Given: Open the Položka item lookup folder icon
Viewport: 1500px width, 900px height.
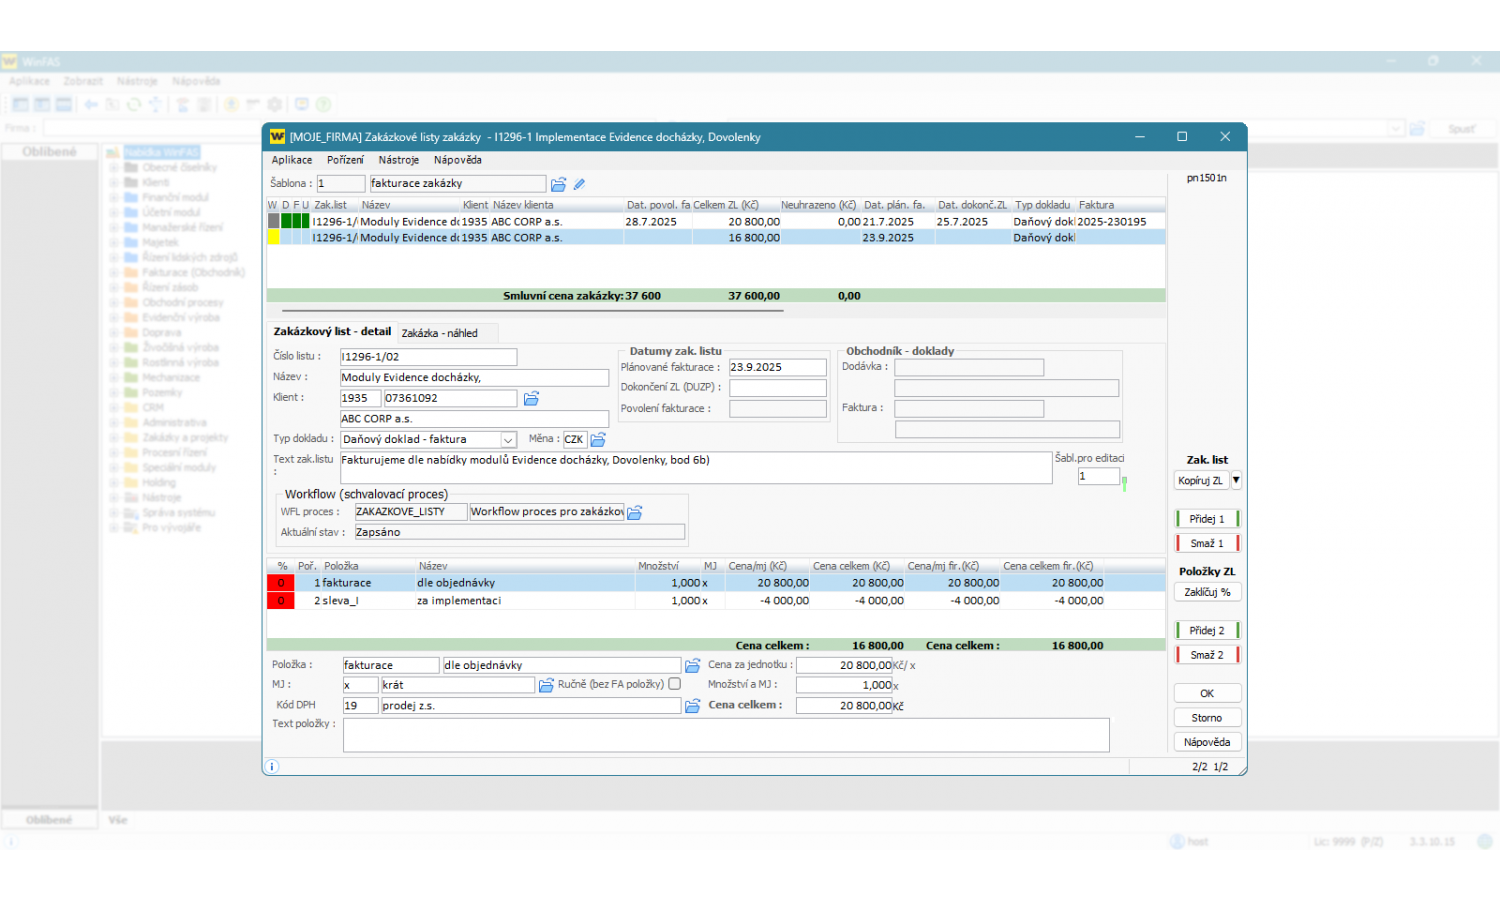Looking at the screenshot, I should pyautogui.click(x=692, y=666).
